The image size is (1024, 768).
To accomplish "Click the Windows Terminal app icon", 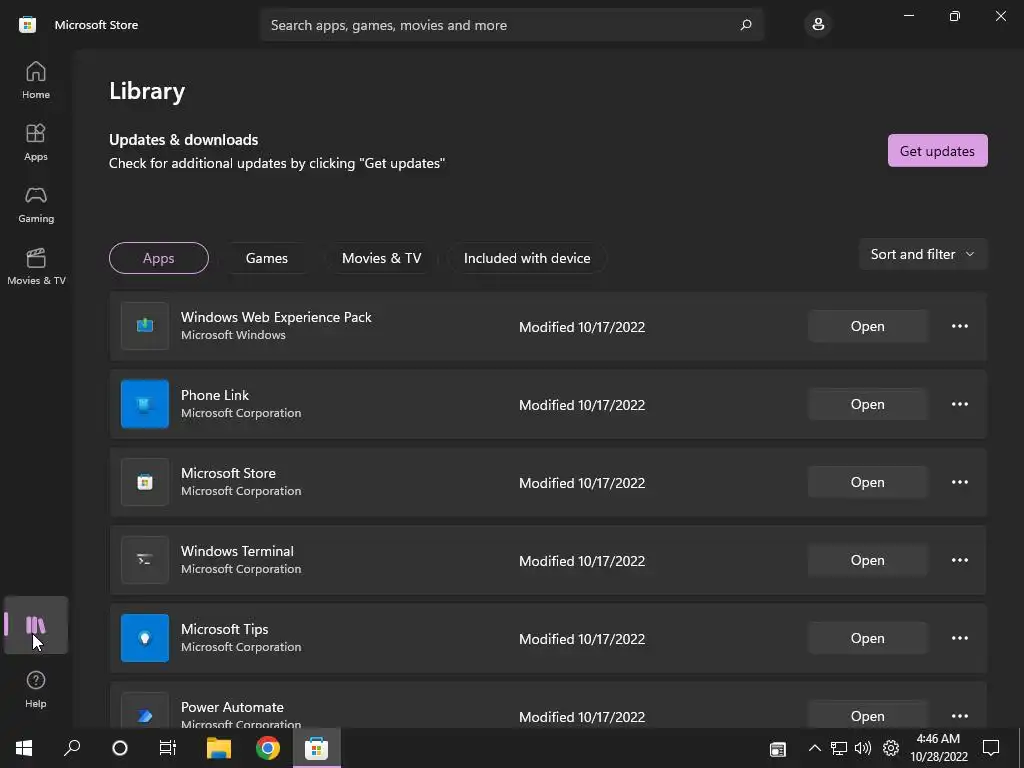I will point(145,560).
